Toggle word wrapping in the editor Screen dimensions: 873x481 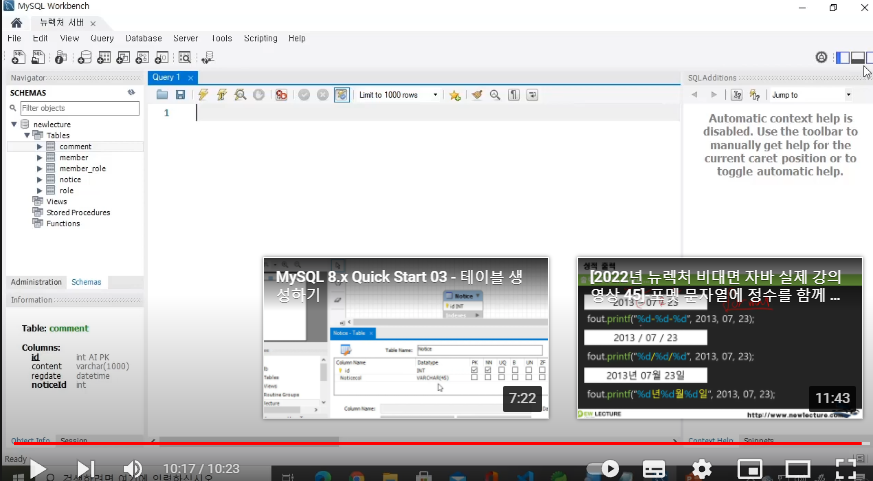[x=532, y=95]
